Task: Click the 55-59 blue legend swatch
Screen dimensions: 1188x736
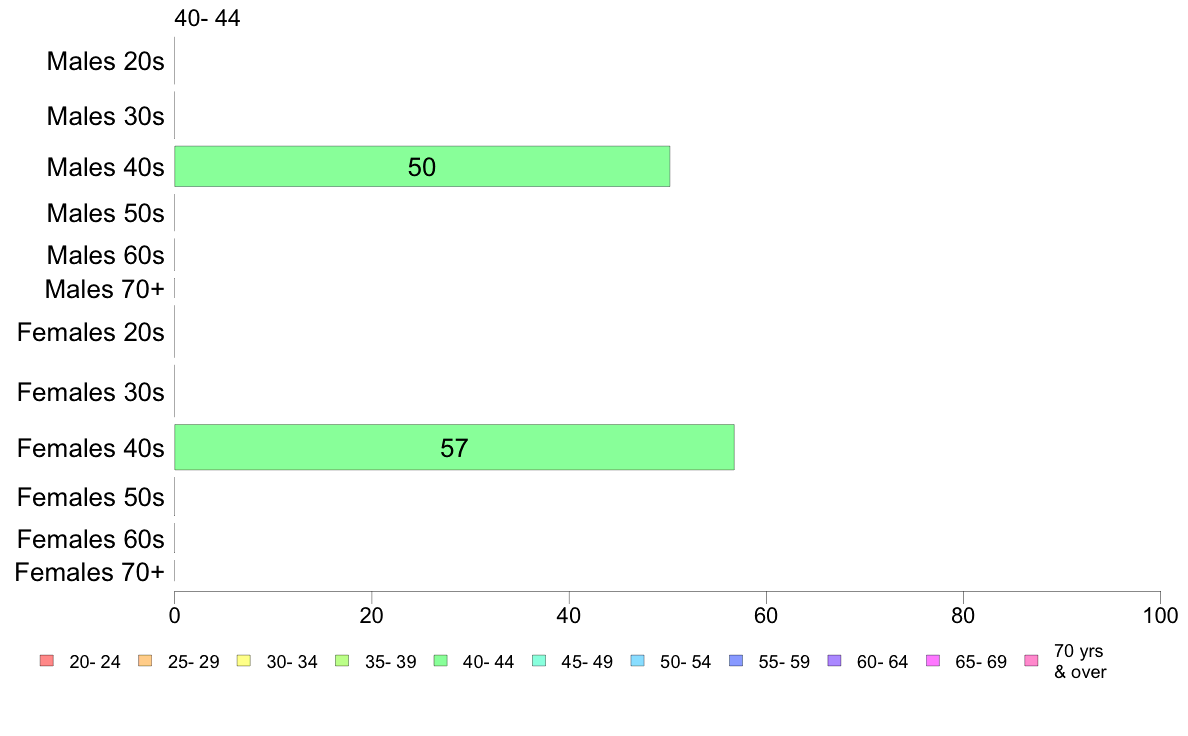Action: pos(736,660)
